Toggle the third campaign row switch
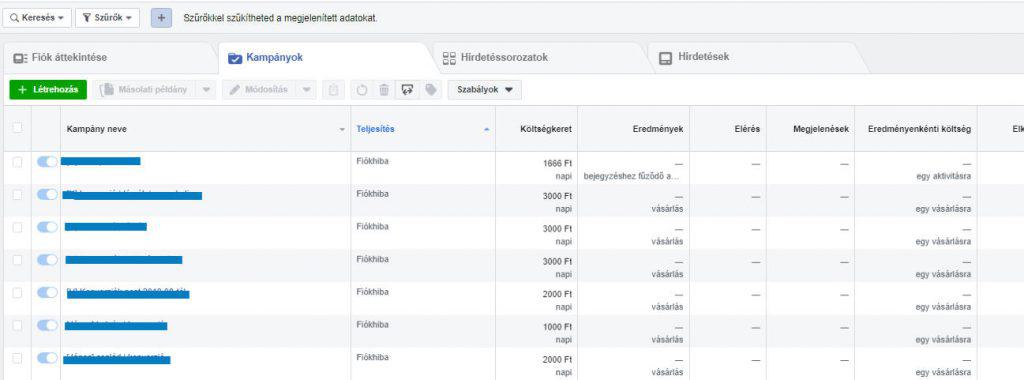 pyautogui.click(x=47, y=227)
